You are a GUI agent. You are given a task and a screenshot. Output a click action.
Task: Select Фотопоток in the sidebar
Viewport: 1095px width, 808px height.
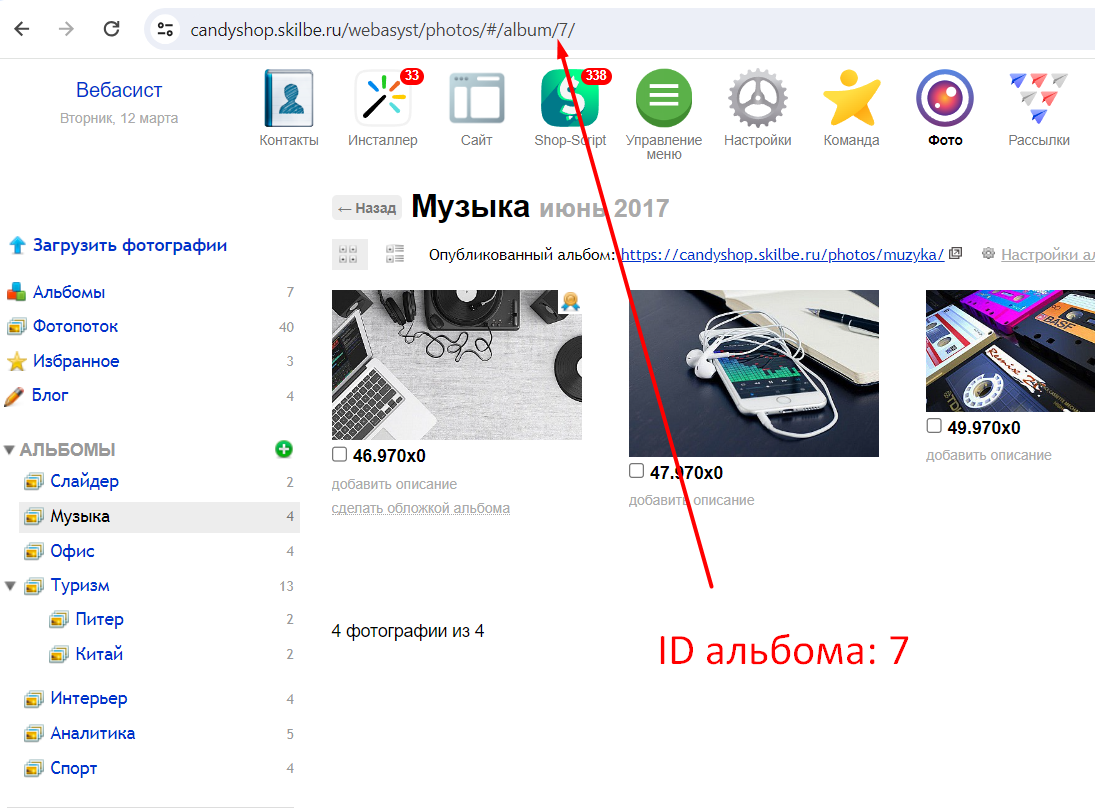point(75,327)
